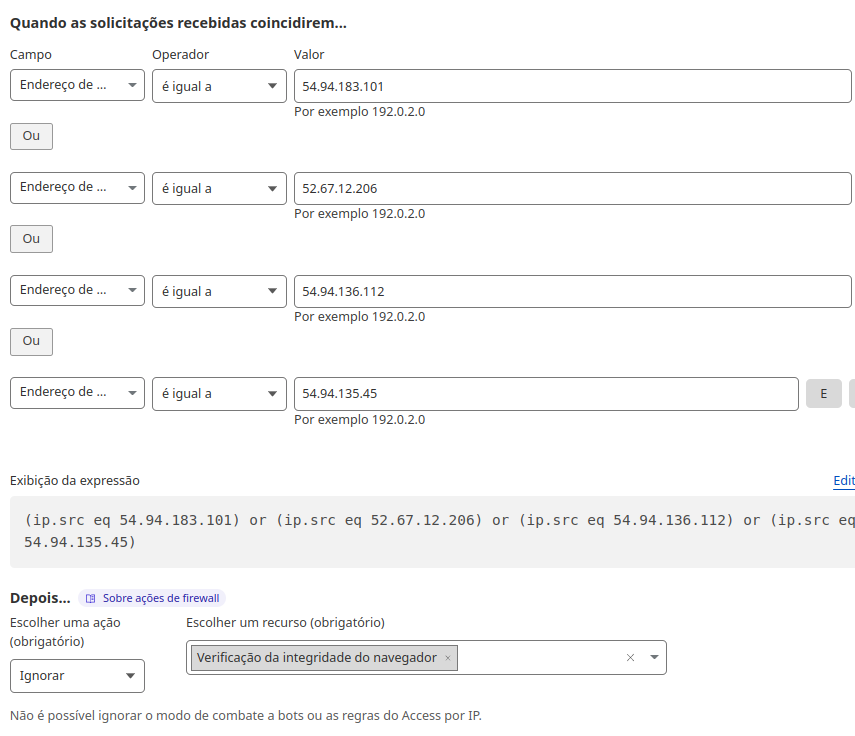The width and height of the screenshot is (855, 736).
Task: Click hint text under the 54.94.183.101 field
Action: click(360, 112)
